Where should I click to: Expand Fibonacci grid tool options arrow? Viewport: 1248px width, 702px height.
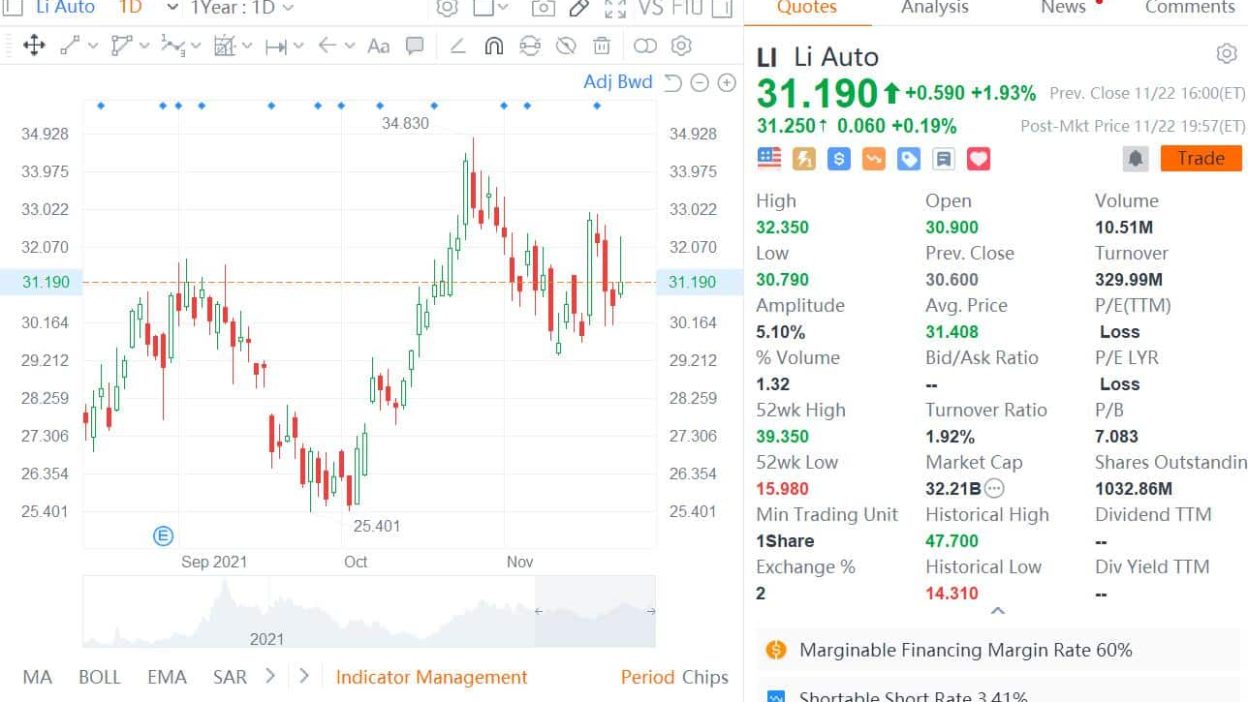(247, 47)
